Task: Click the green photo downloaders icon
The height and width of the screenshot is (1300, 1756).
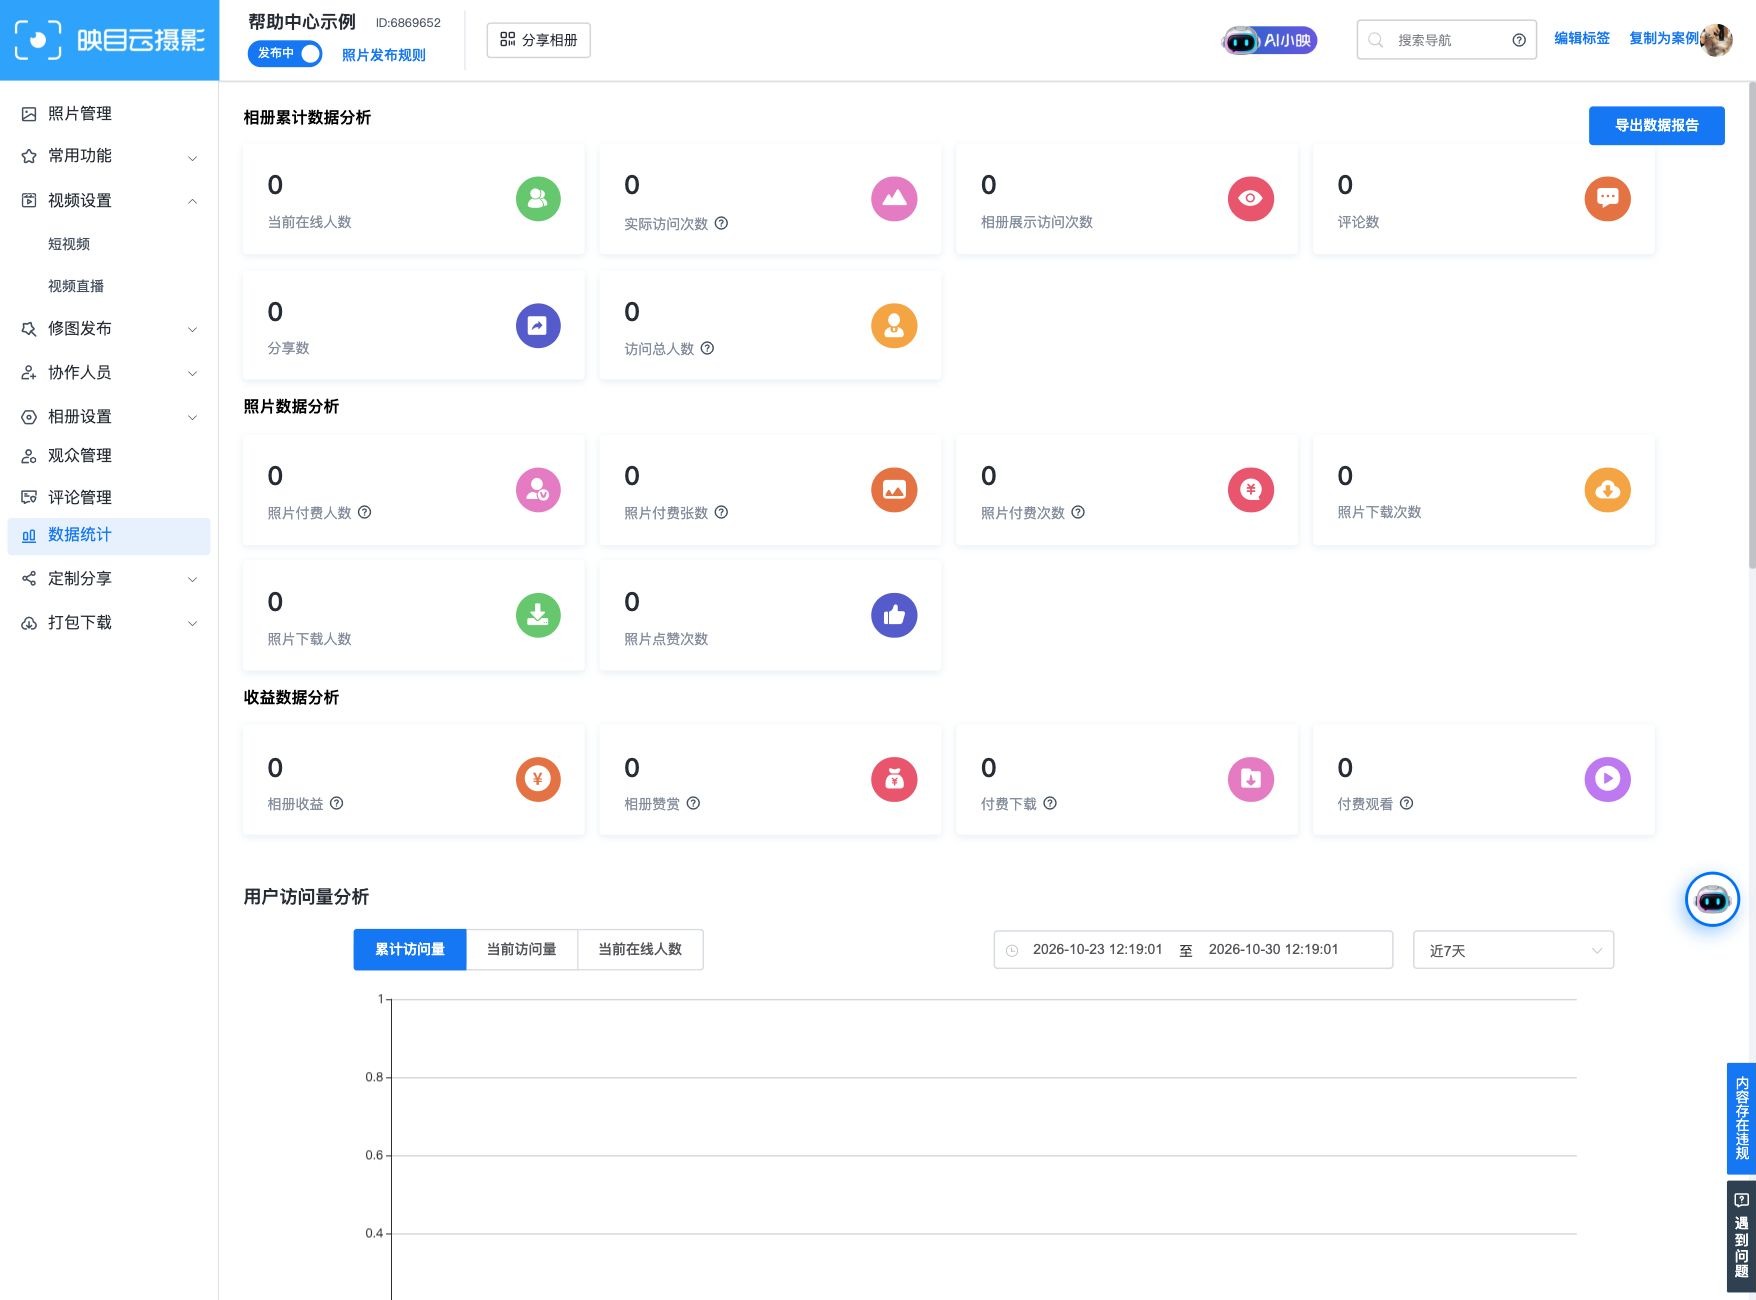Action: pos(538,615)
